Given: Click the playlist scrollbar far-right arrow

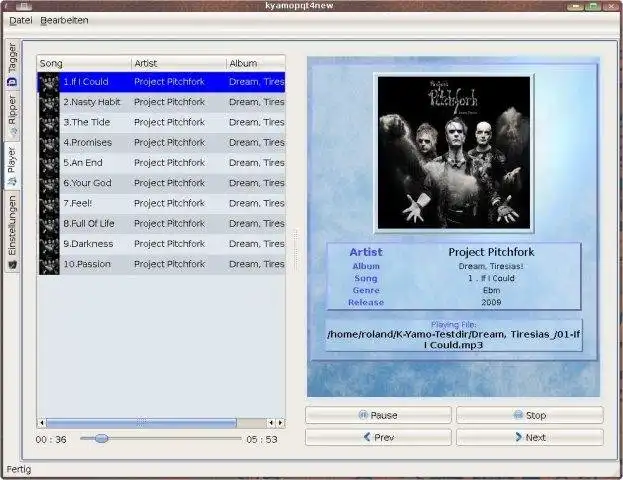Looking at the screenshot, I should point(281,423).
